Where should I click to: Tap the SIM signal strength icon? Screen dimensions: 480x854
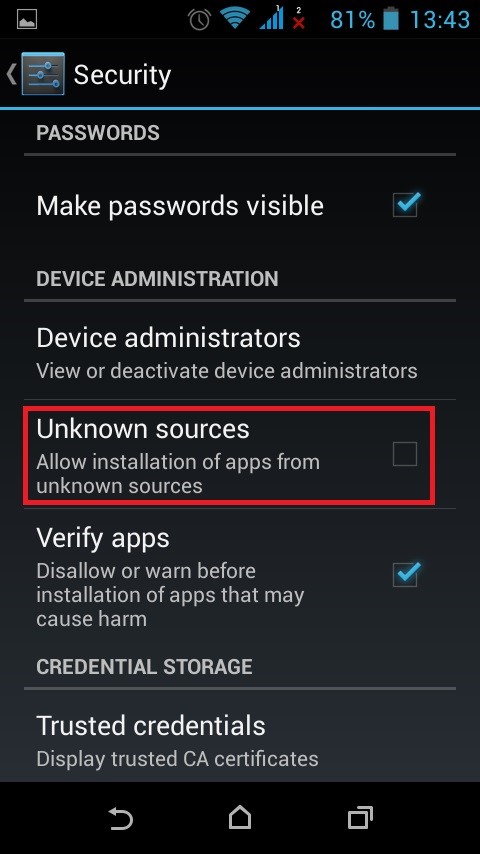coord(271,18)
